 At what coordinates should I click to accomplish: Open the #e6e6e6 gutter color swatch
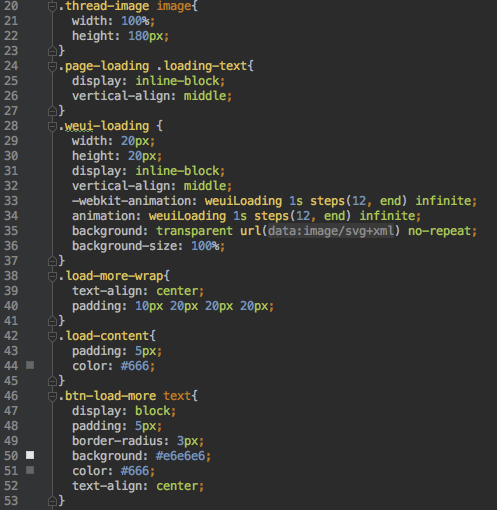(30, 455)
